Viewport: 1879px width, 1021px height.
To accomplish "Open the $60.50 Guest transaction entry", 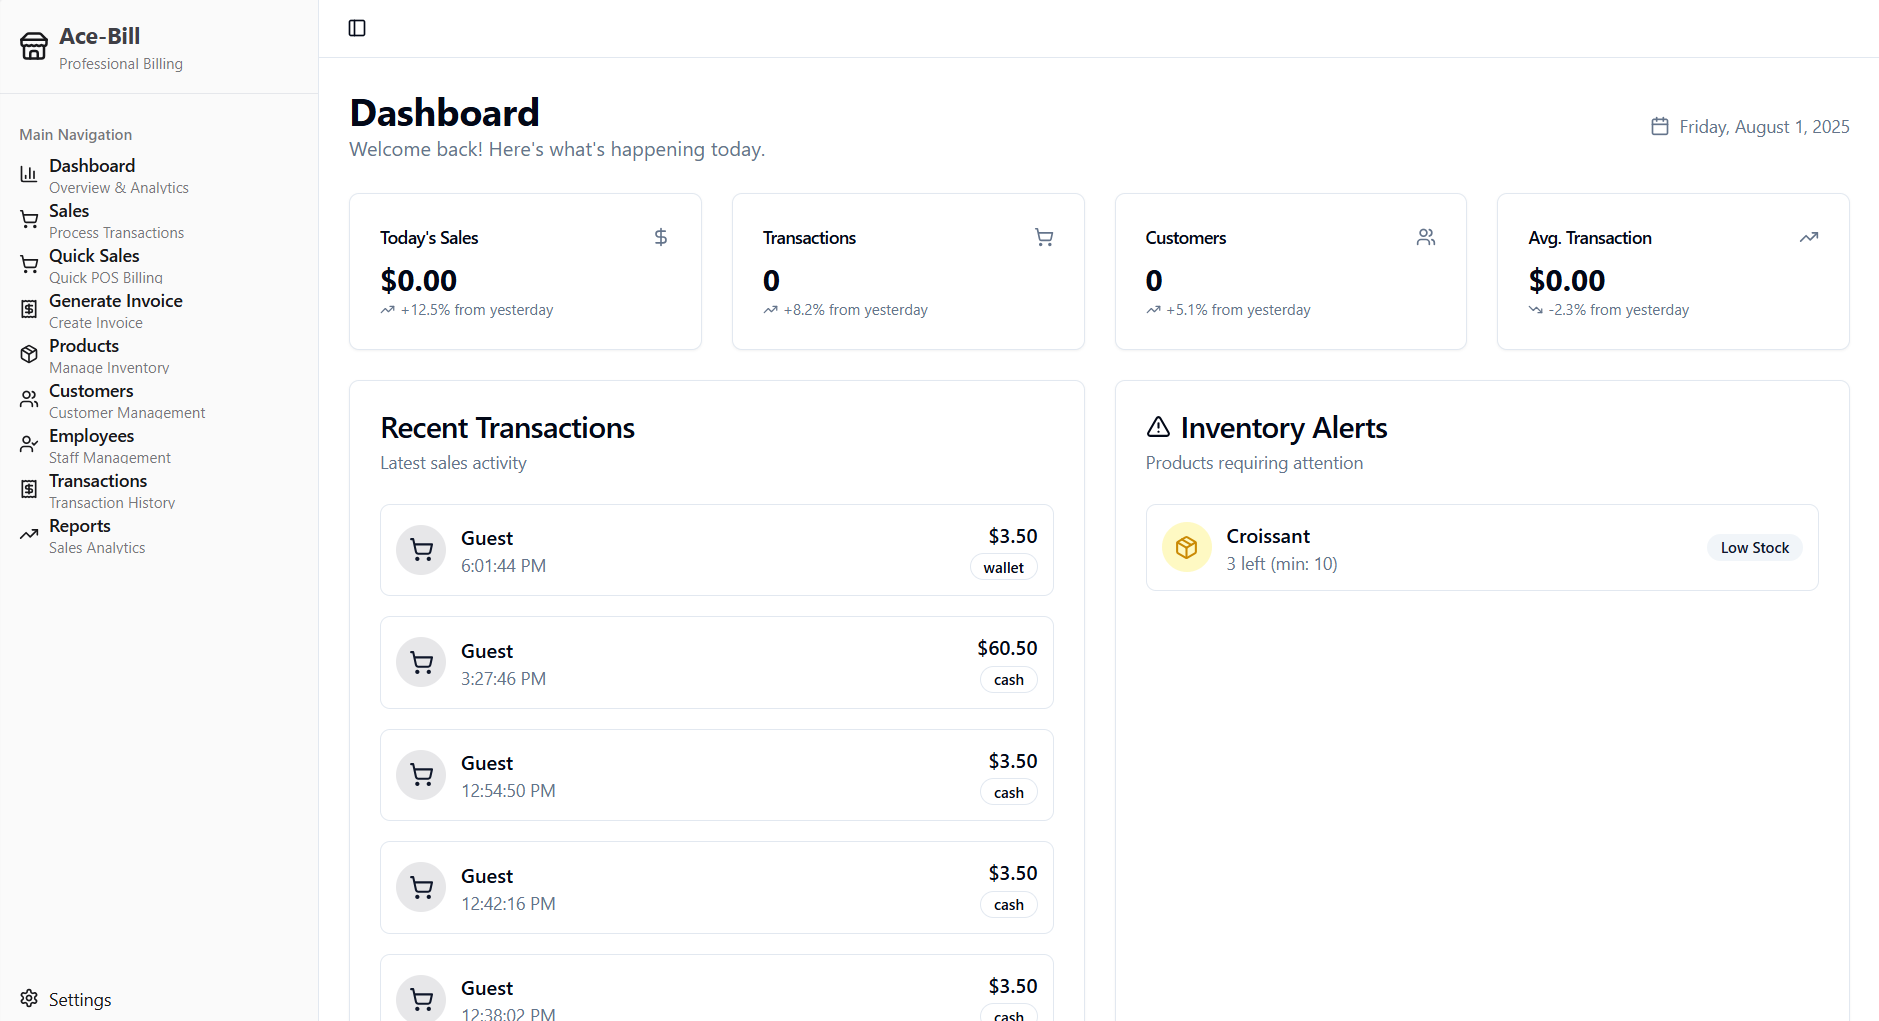I will click(x=716, y=662).
